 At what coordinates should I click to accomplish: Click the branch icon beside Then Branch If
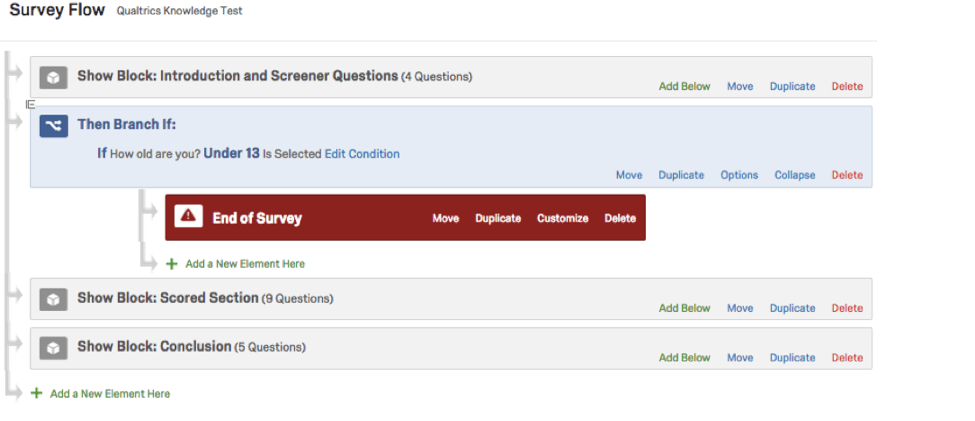click(54, 126)
